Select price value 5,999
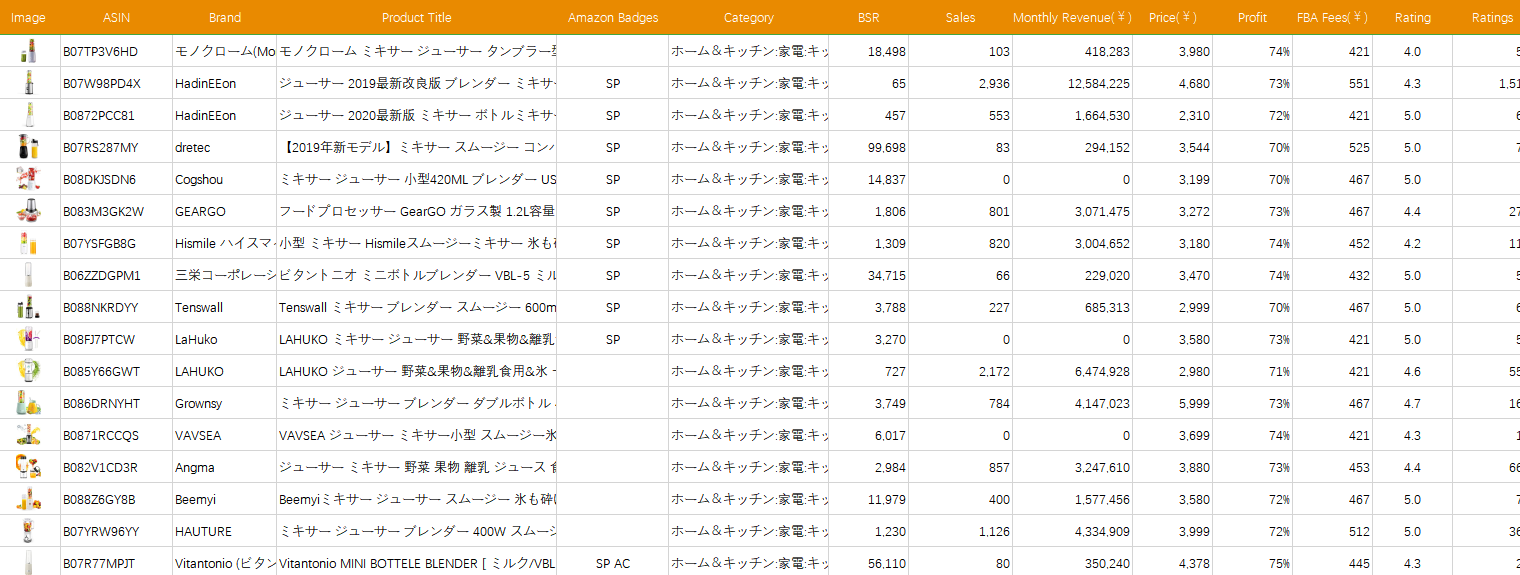Viewport: 1520px width, 575px height. (1194, 404)
